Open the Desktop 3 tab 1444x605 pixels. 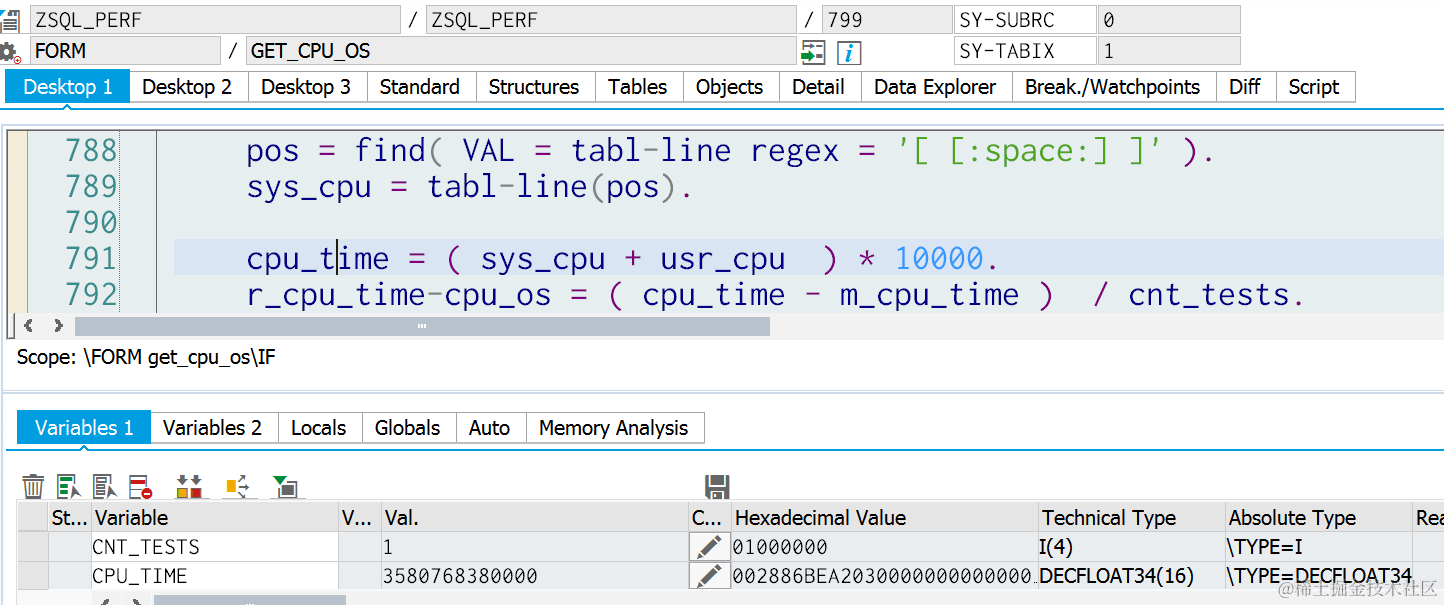tap(306, 87)
